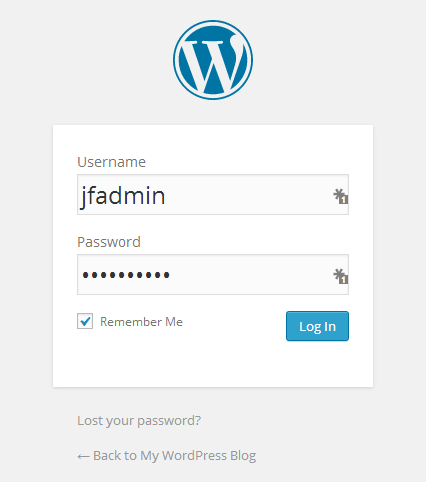Click the number badge on Username field icon
The image size is (426, 482).
click(x=344, y=199)
